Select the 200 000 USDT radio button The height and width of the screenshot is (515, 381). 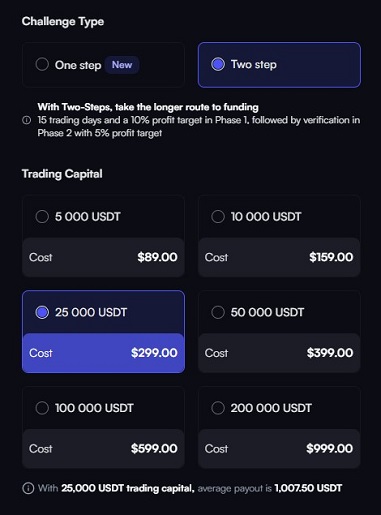[218, 408]
